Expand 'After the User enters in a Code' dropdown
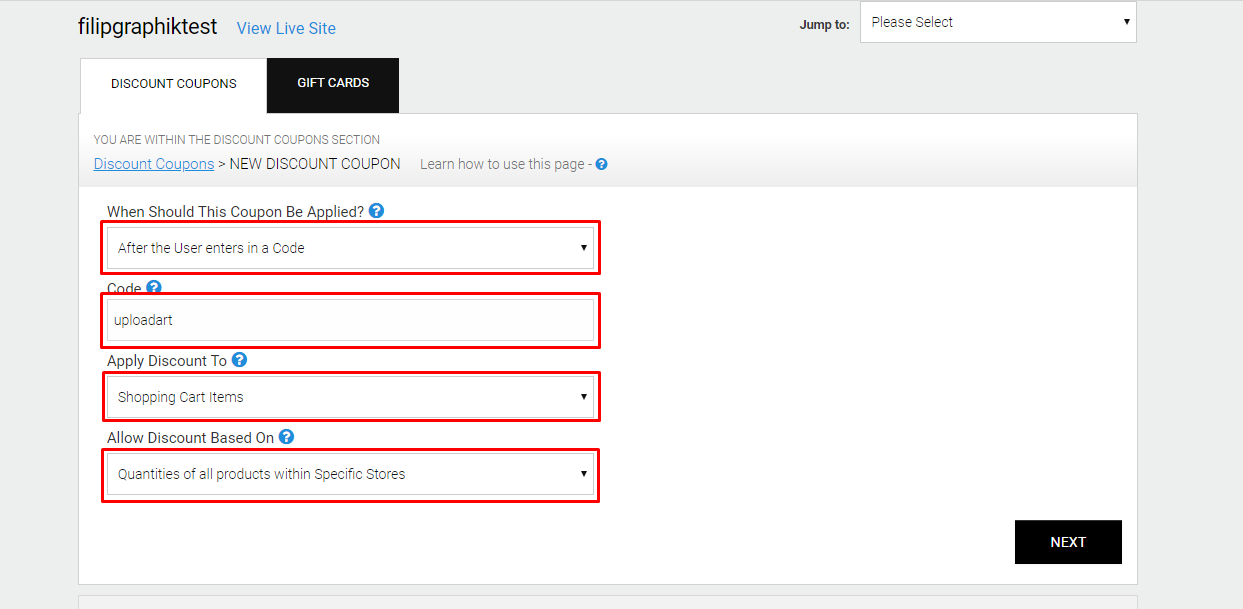This screenshot has width=1243, height=609. click(x=350, y=248)
